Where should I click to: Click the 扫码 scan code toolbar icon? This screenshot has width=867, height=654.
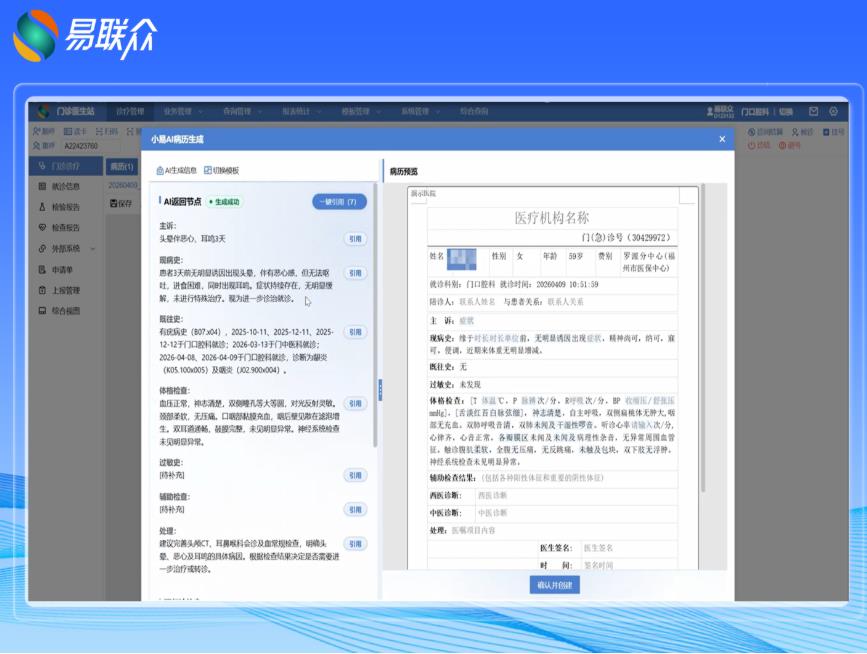100,131
